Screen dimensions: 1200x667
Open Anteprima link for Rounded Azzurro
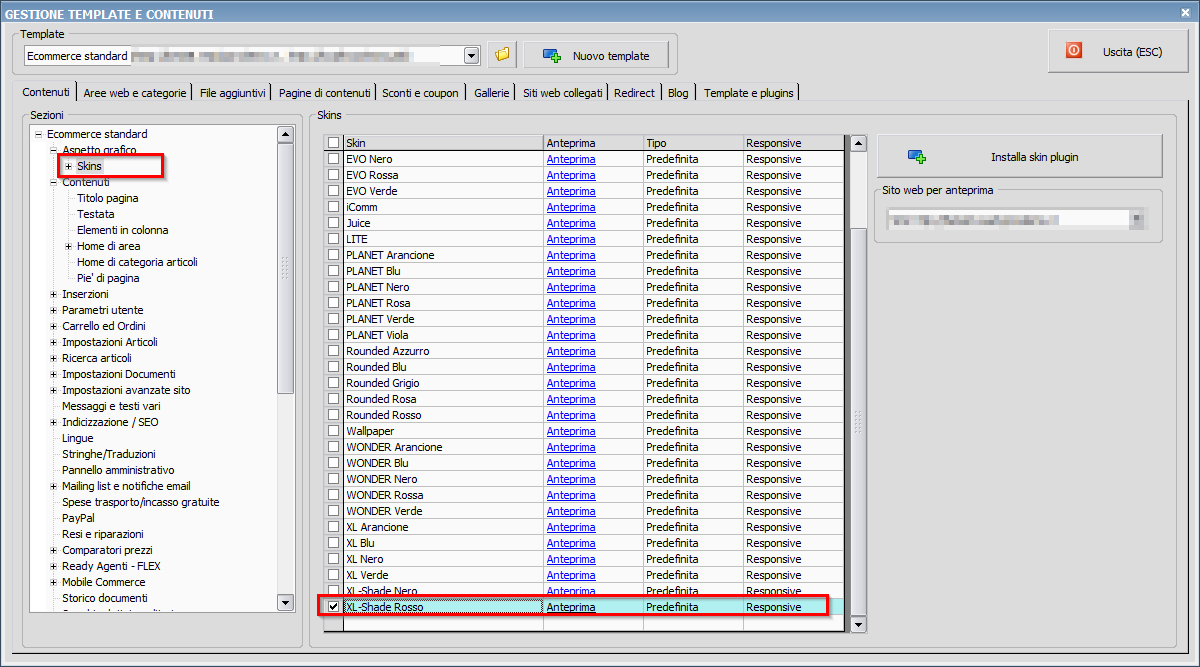coord(571,351)
